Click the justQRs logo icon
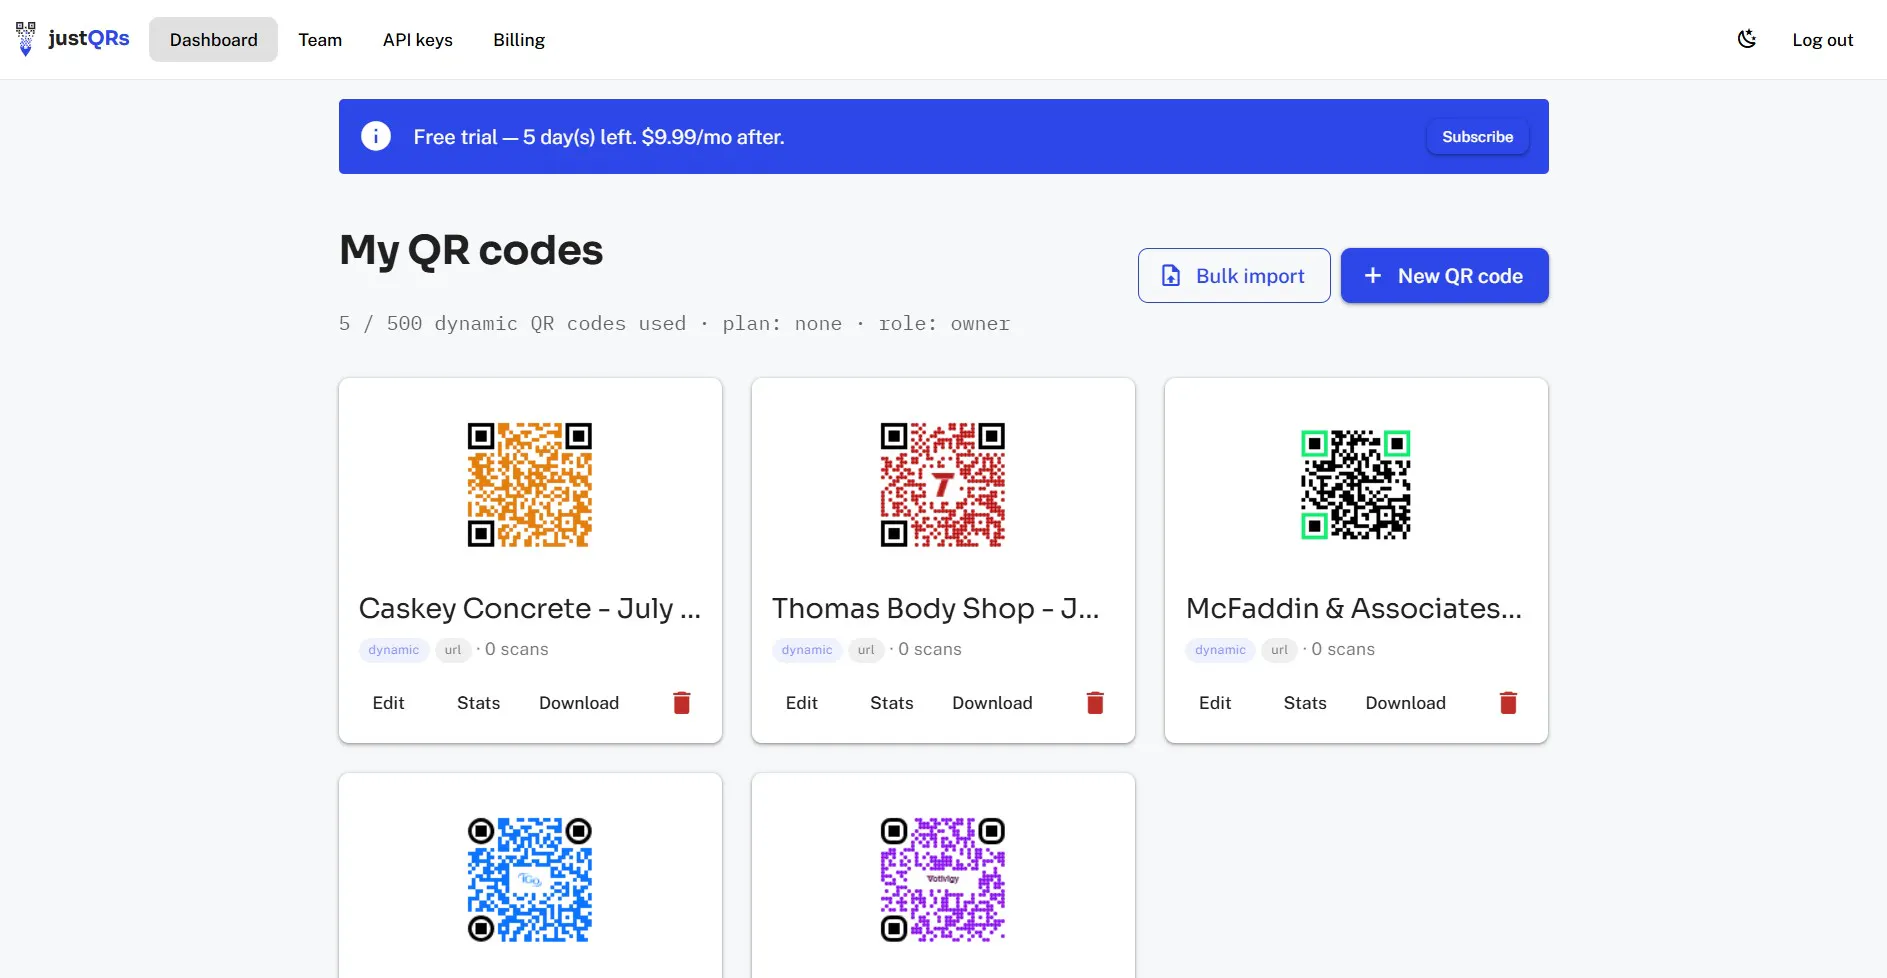This screenshot has width=1887, height=978. click(26, 39)
